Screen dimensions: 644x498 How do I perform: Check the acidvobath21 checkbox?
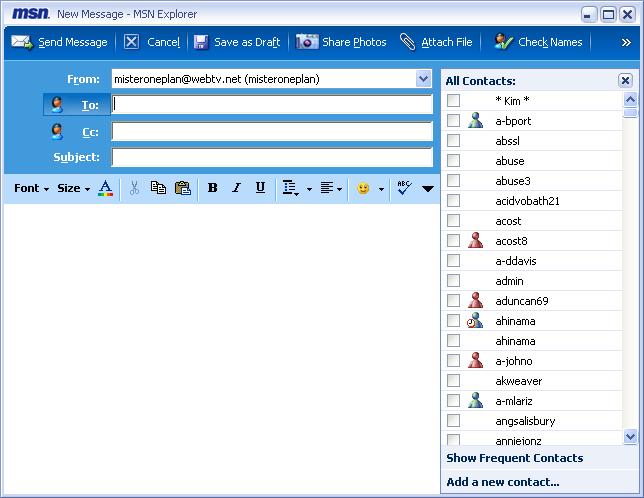[x=453, y=201]
